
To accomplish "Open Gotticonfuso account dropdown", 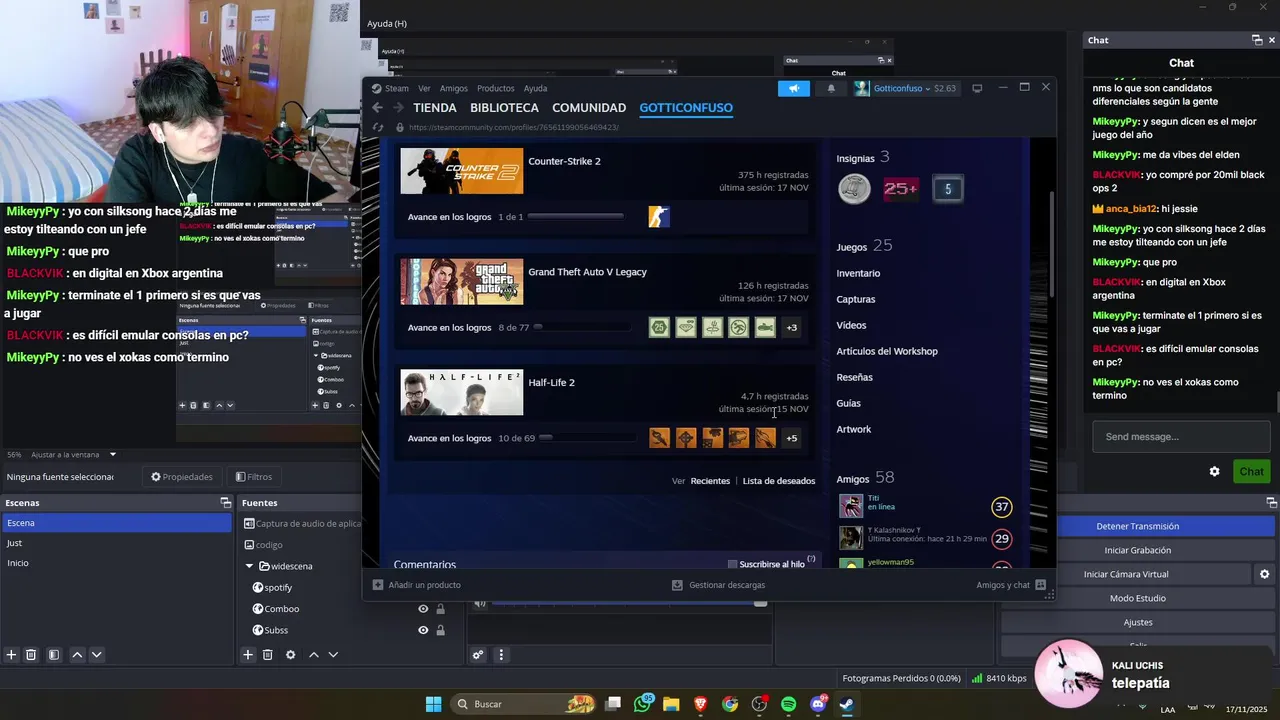I will click(x=905, y=88).
